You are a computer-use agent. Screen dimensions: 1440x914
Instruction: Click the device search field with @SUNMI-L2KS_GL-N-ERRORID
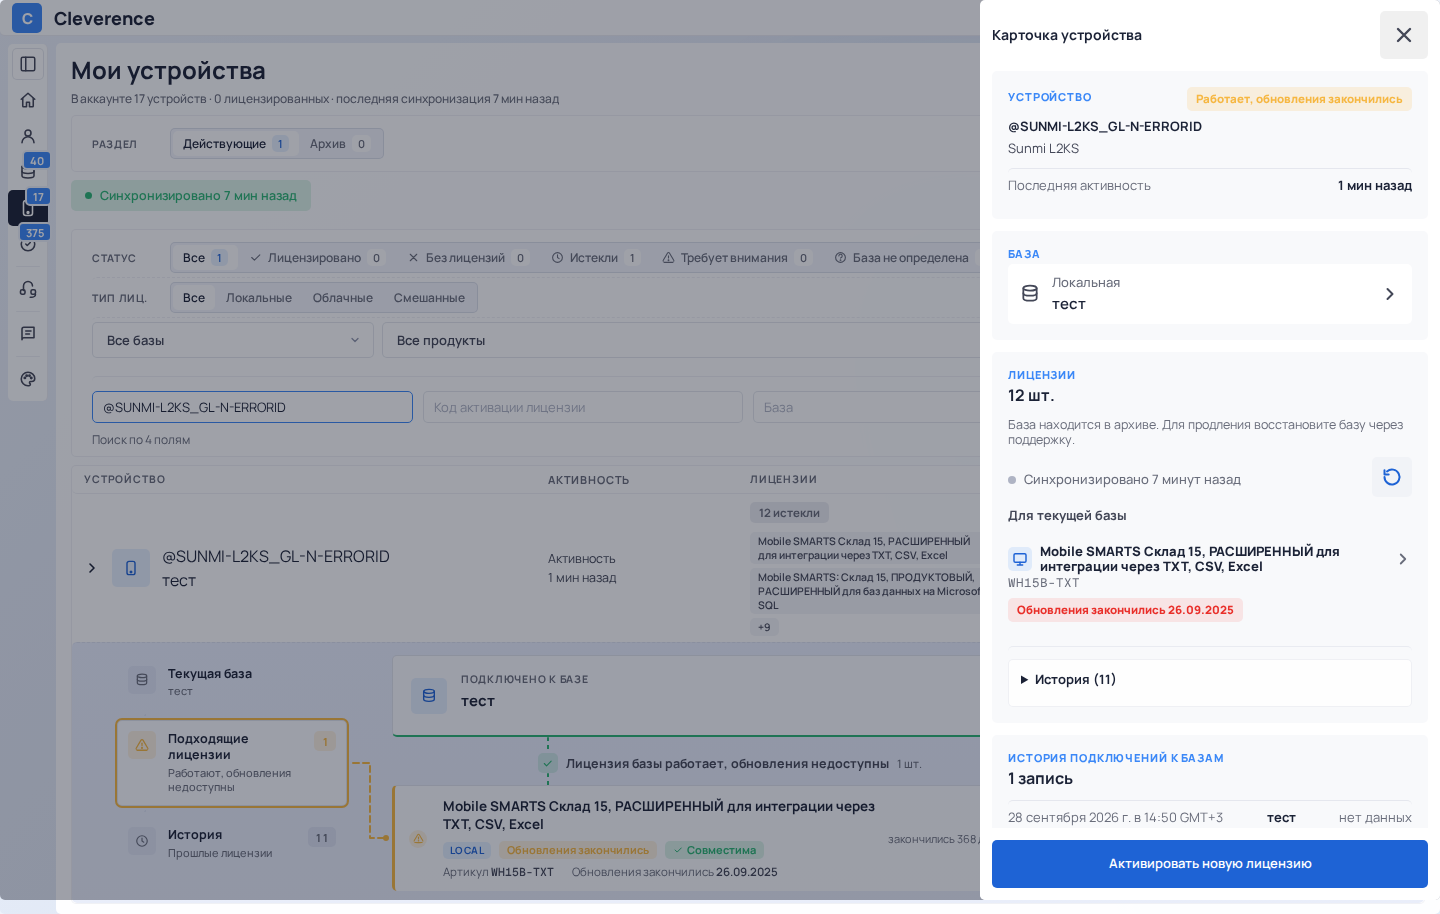pos(252,407)
